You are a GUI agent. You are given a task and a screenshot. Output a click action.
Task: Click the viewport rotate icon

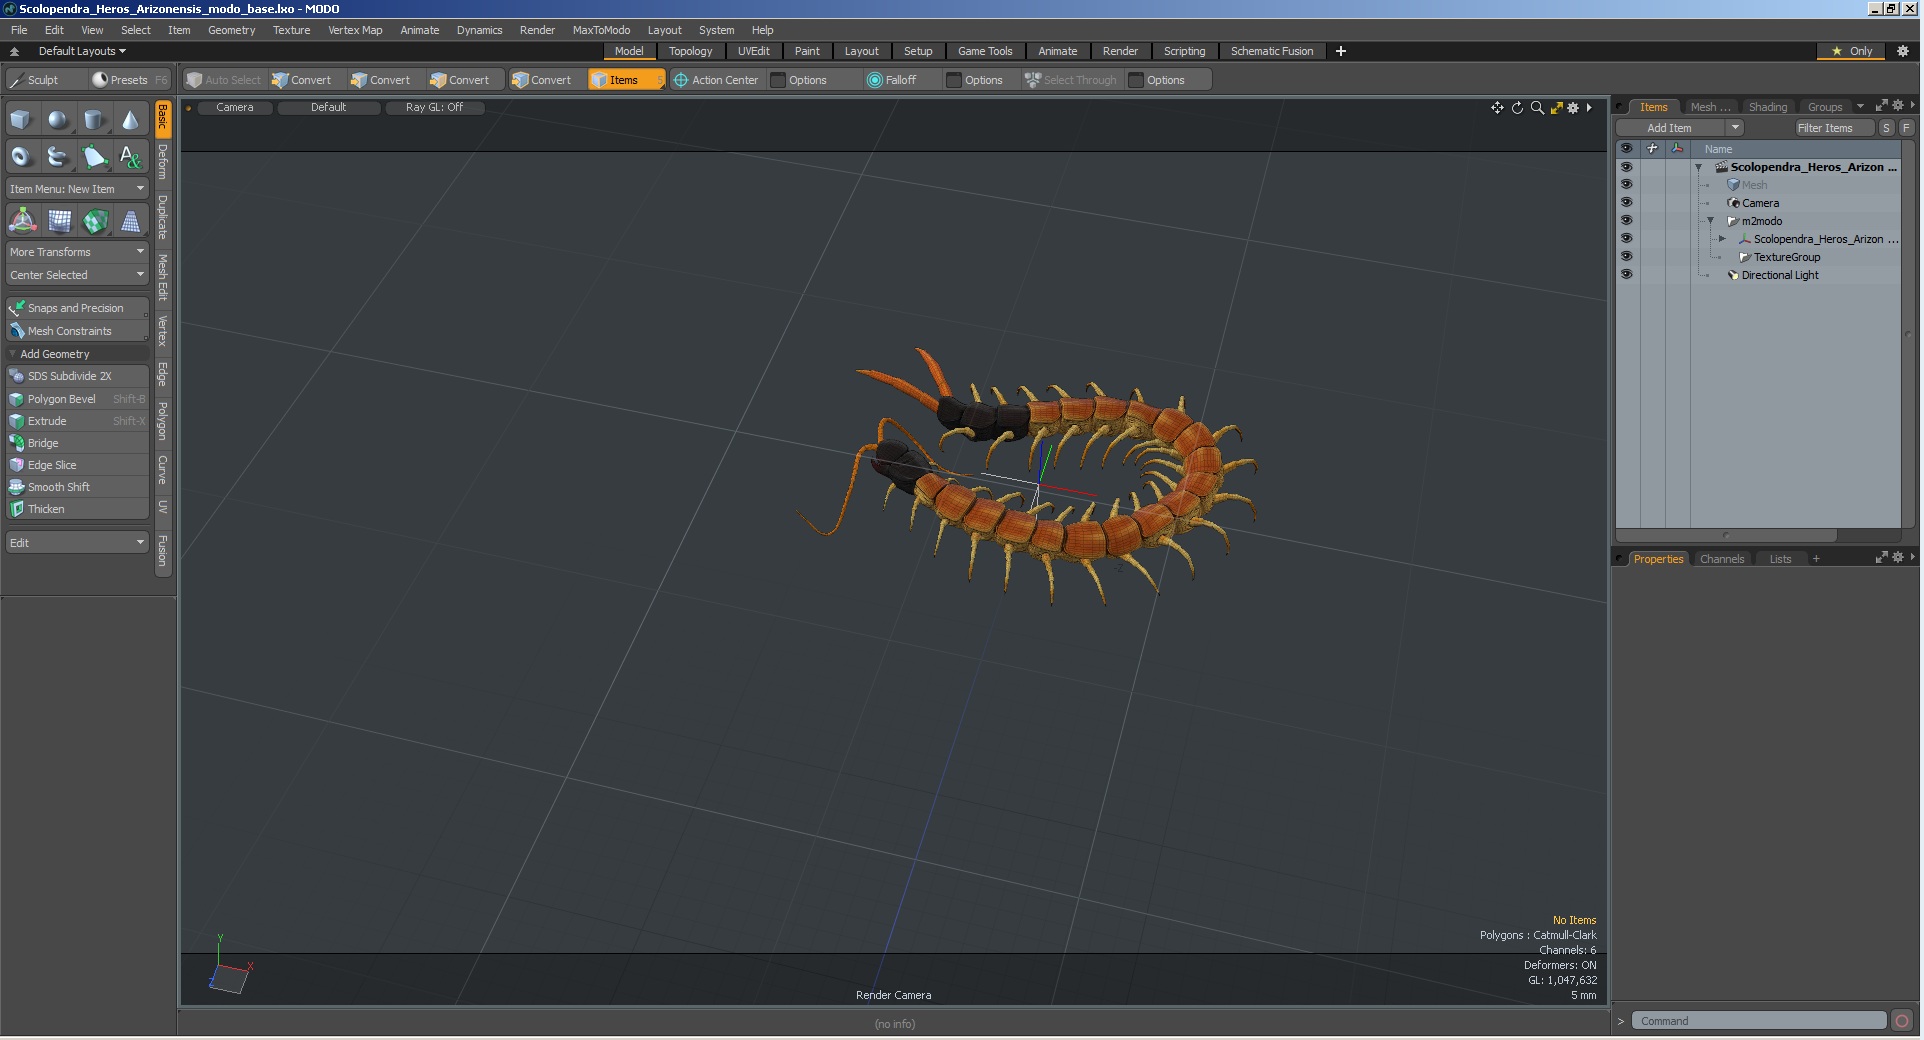click(1517, 108)
